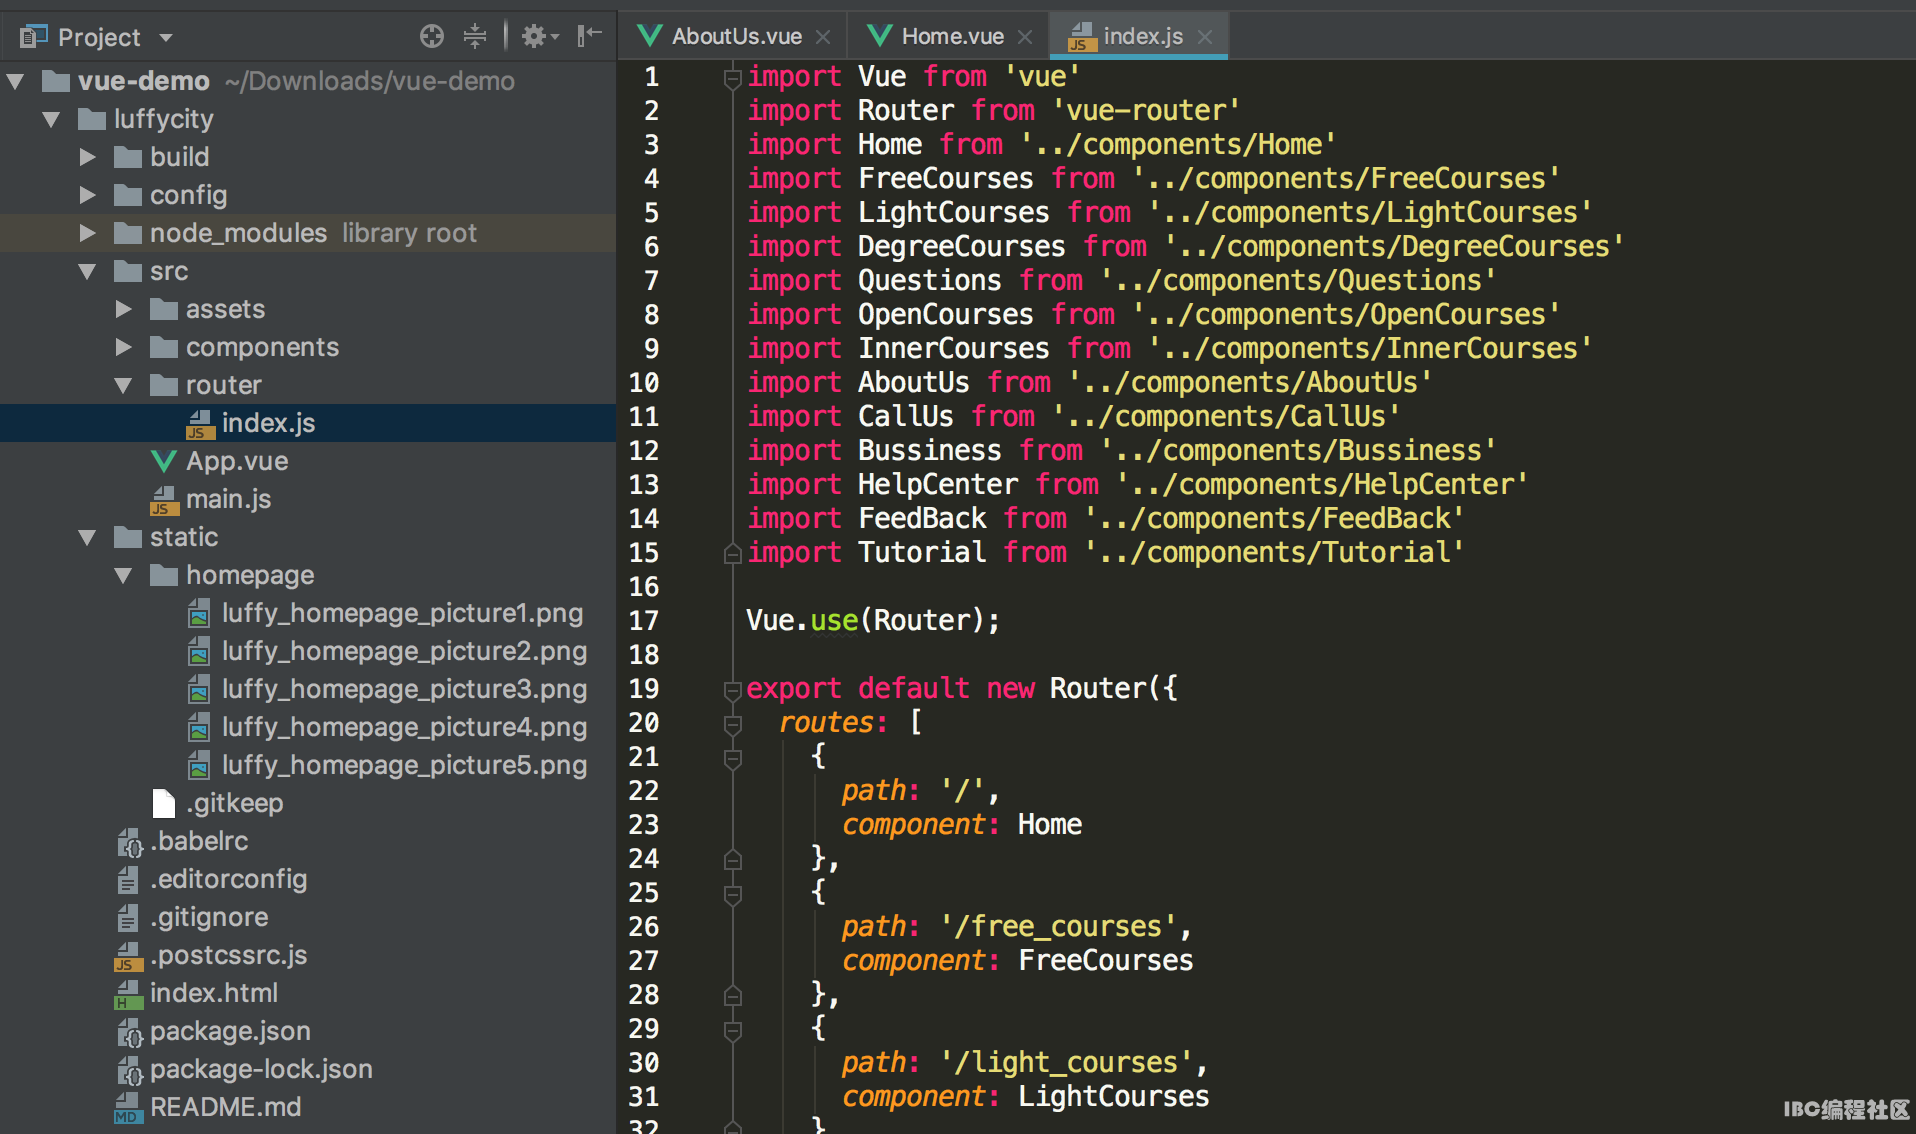The height and width of the screenshot is (1134, 1916).
Task: Expand the components folder
Action: point(123,347)
